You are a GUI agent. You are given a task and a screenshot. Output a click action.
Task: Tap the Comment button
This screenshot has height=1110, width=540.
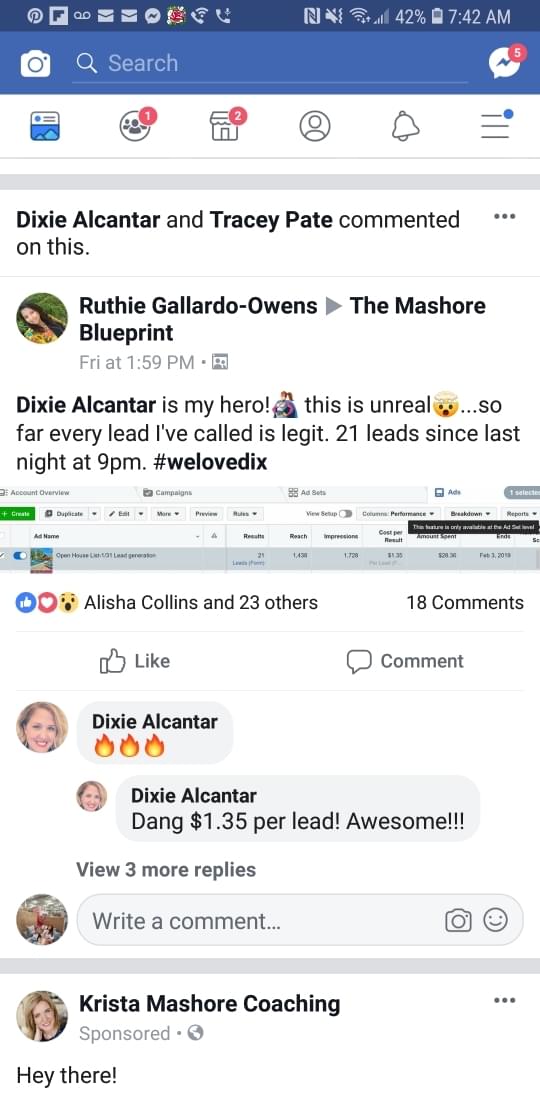tap(405, 661)
